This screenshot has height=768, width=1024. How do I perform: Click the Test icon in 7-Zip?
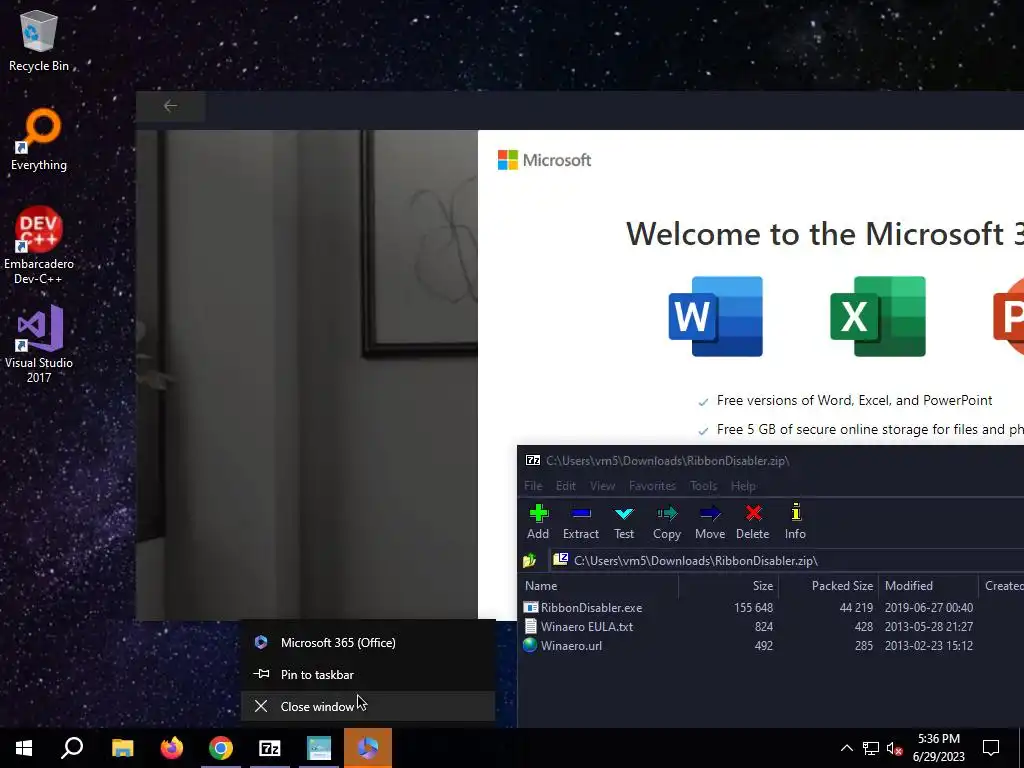(x=624, y=513)
